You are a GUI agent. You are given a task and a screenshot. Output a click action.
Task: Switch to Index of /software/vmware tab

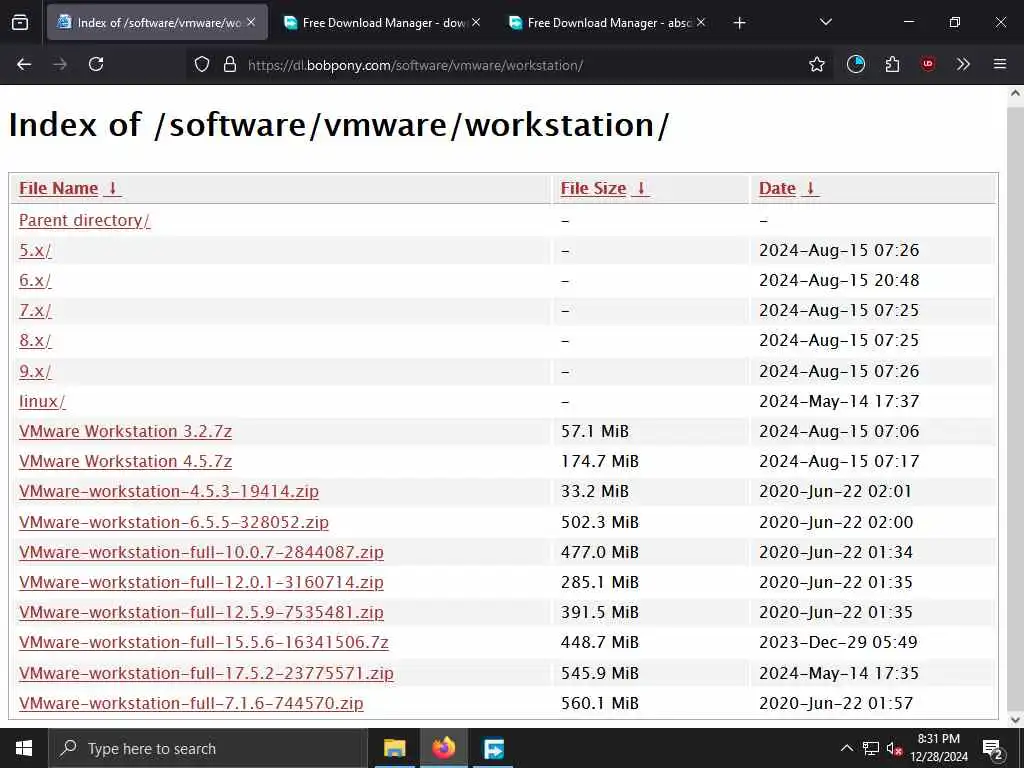tap(157, 22)
